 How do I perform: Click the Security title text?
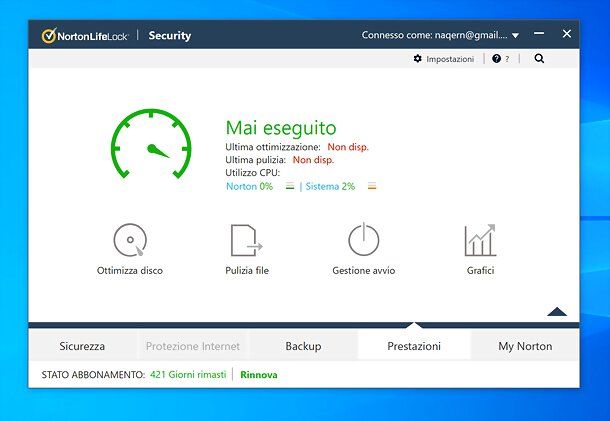(170, 36)
